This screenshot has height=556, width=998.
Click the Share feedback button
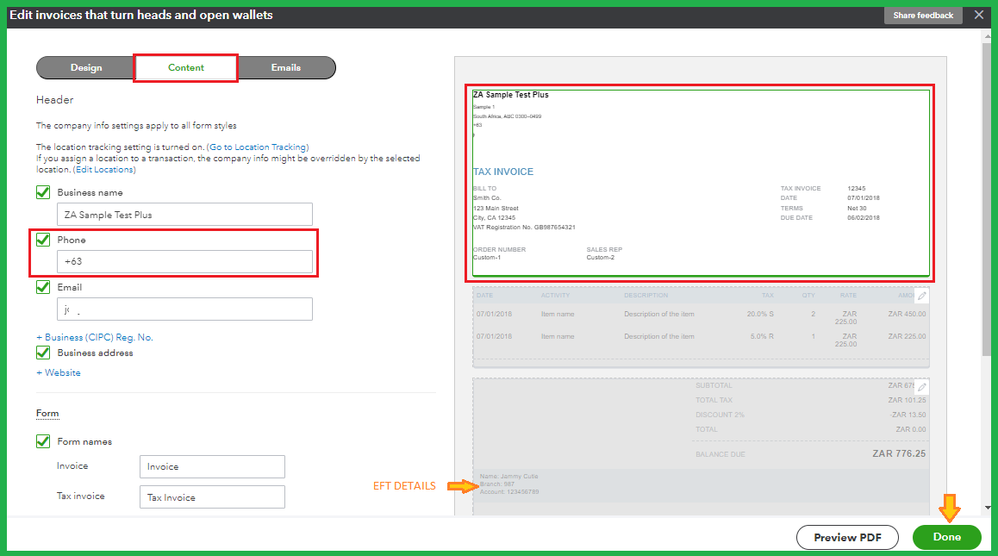923,15
